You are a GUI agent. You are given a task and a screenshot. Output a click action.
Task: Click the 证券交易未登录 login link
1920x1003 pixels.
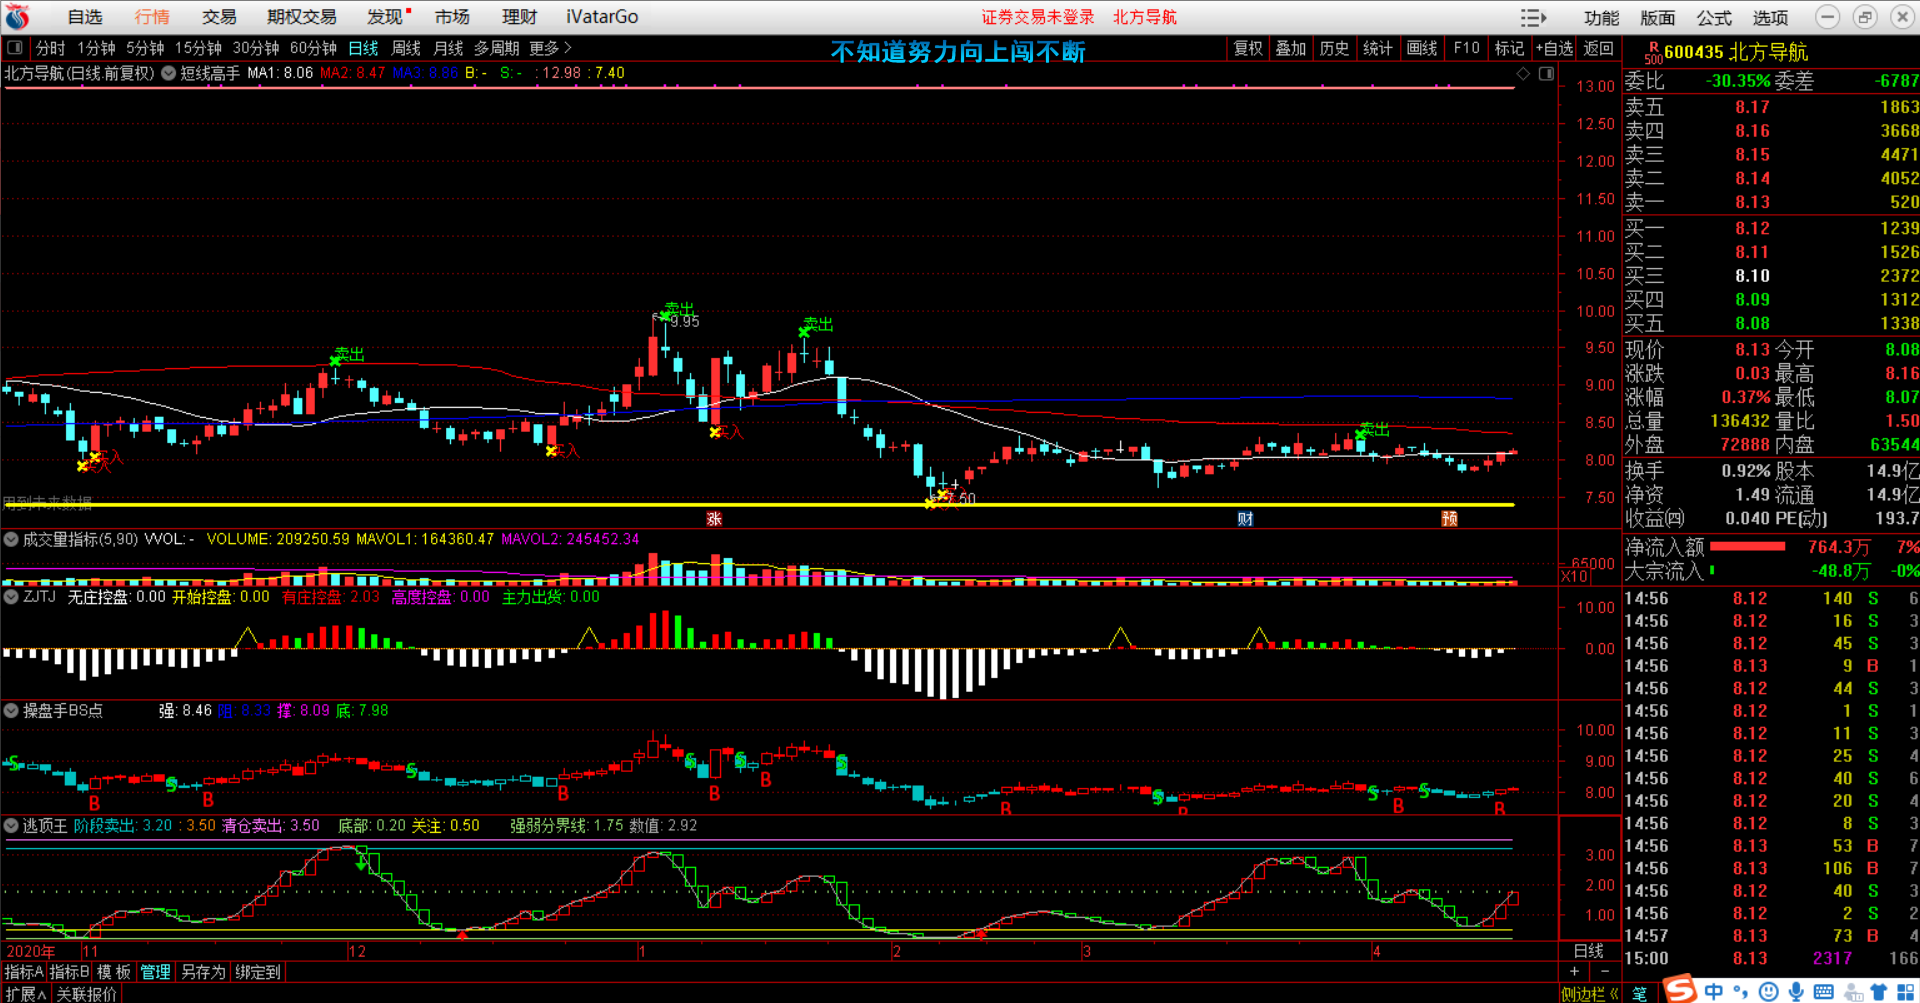[x=1038, y=17]
